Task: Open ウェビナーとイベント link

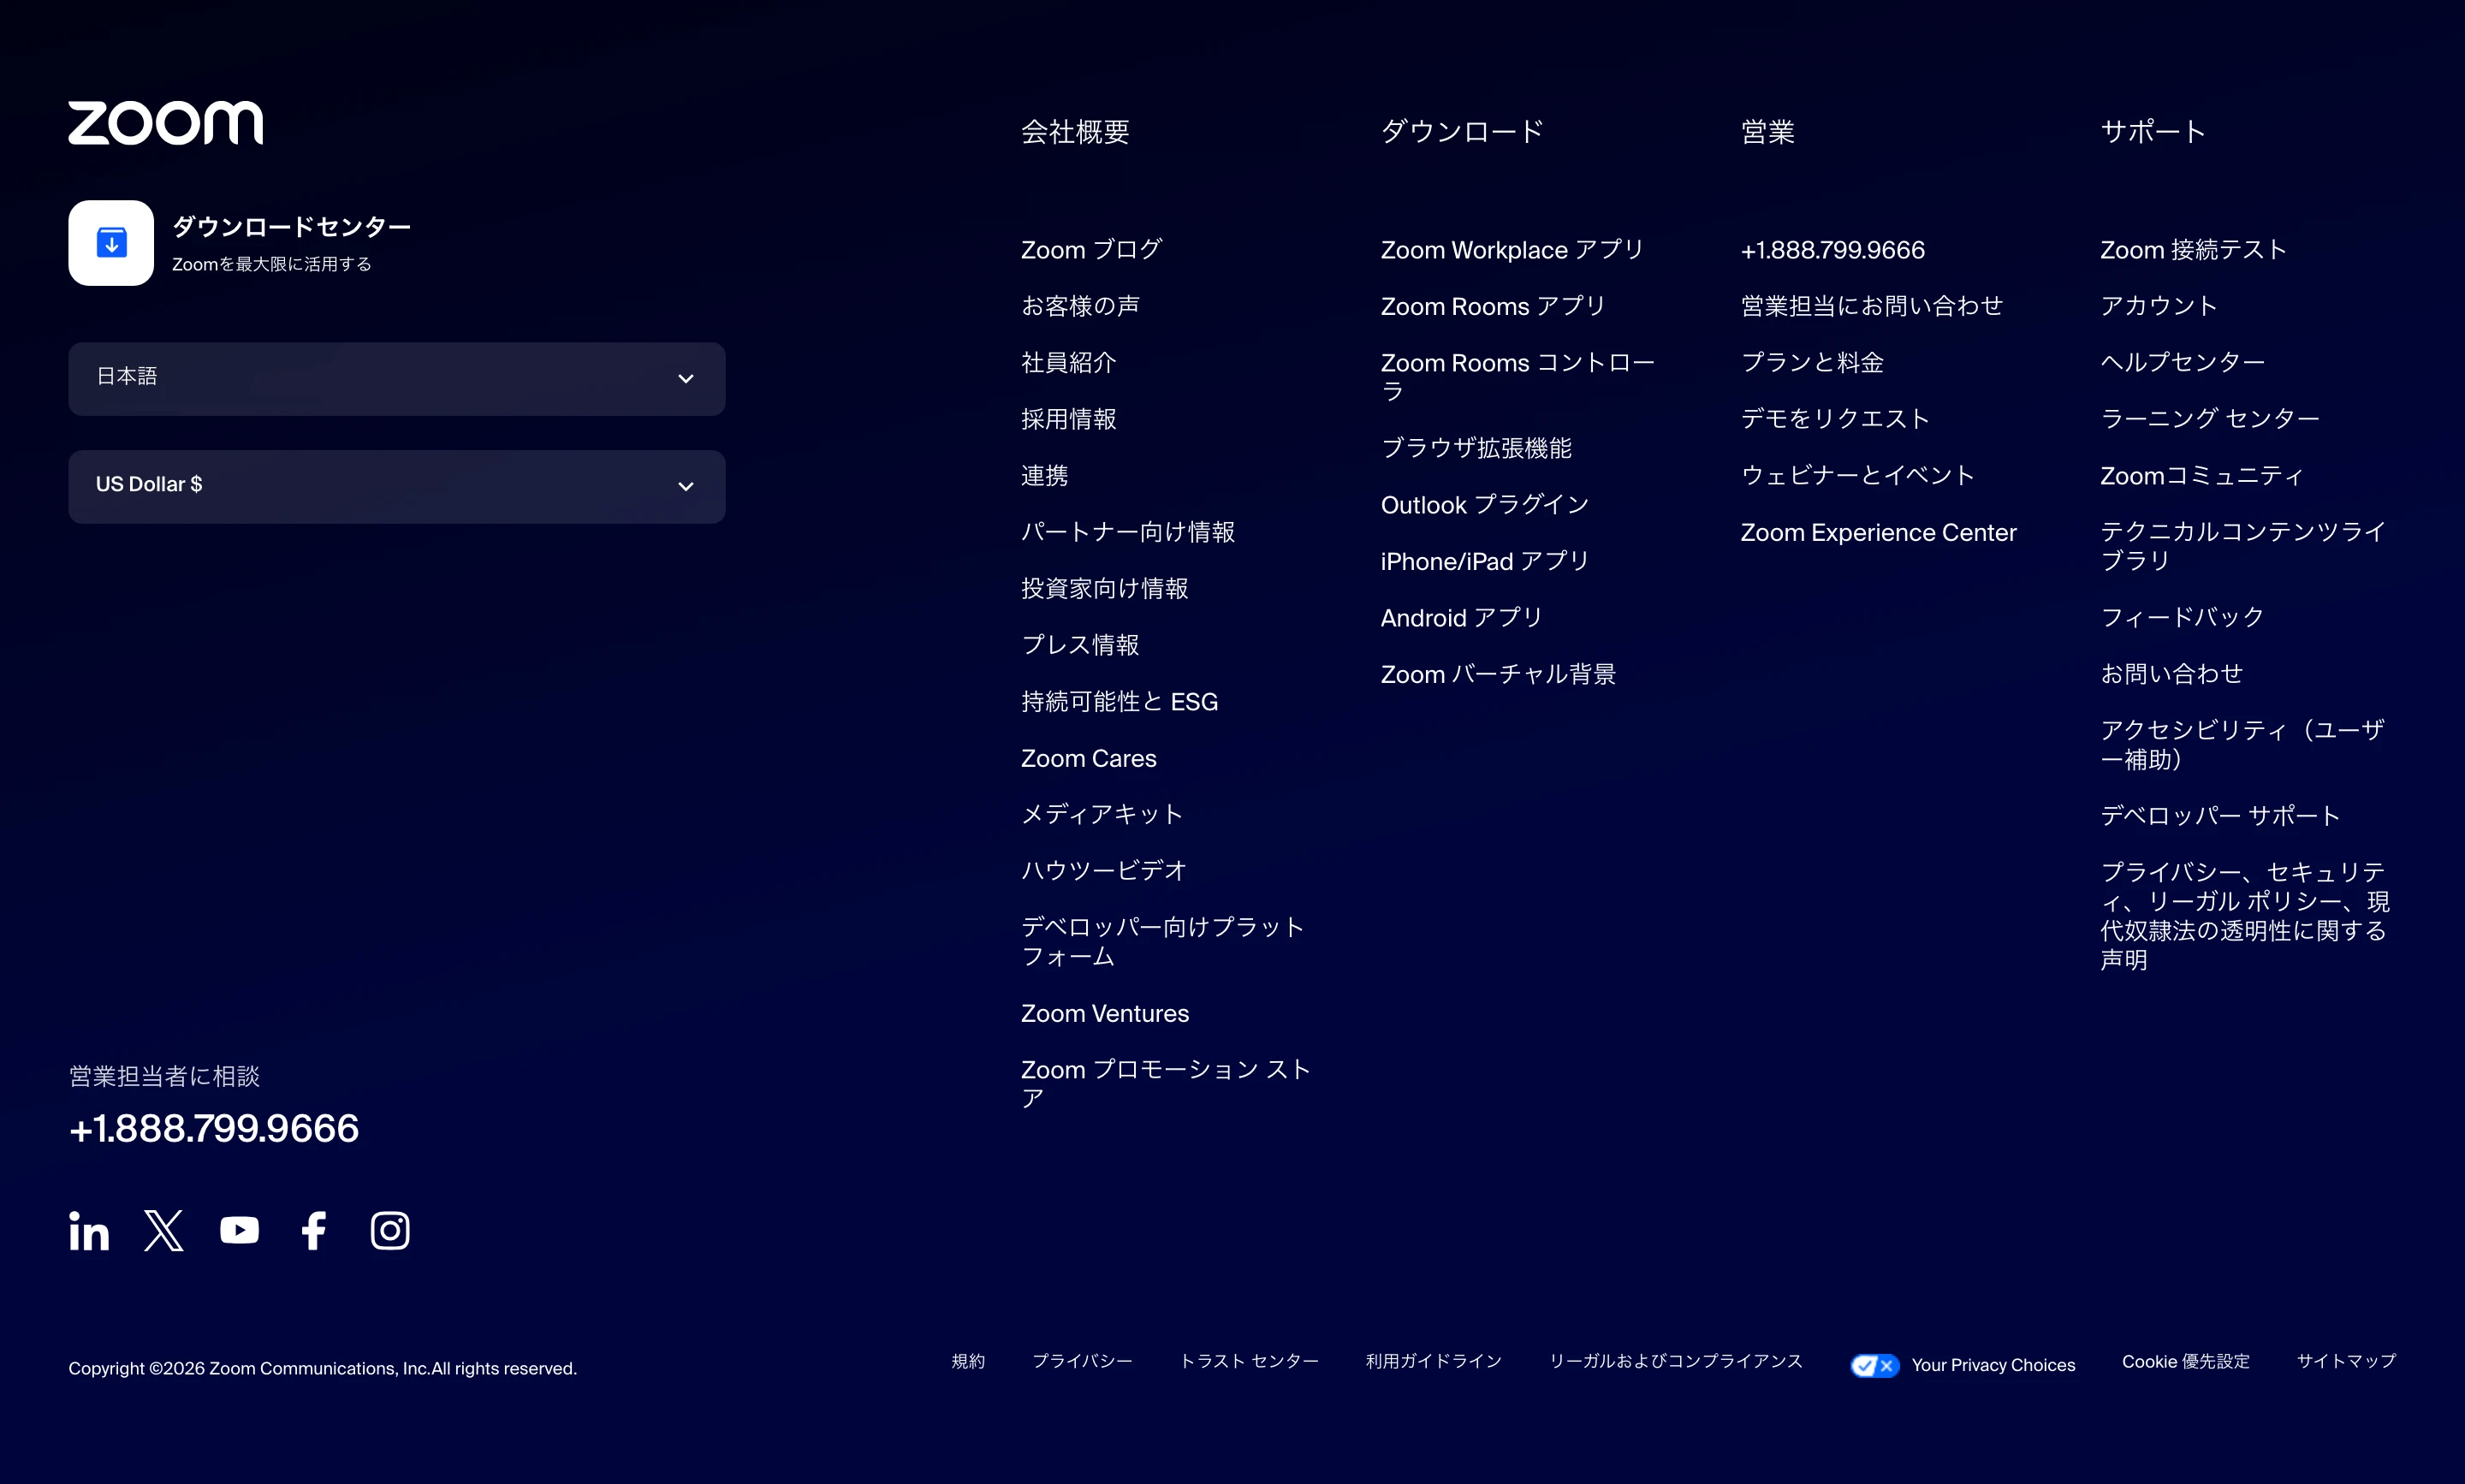Action: tap(1857, 475)
